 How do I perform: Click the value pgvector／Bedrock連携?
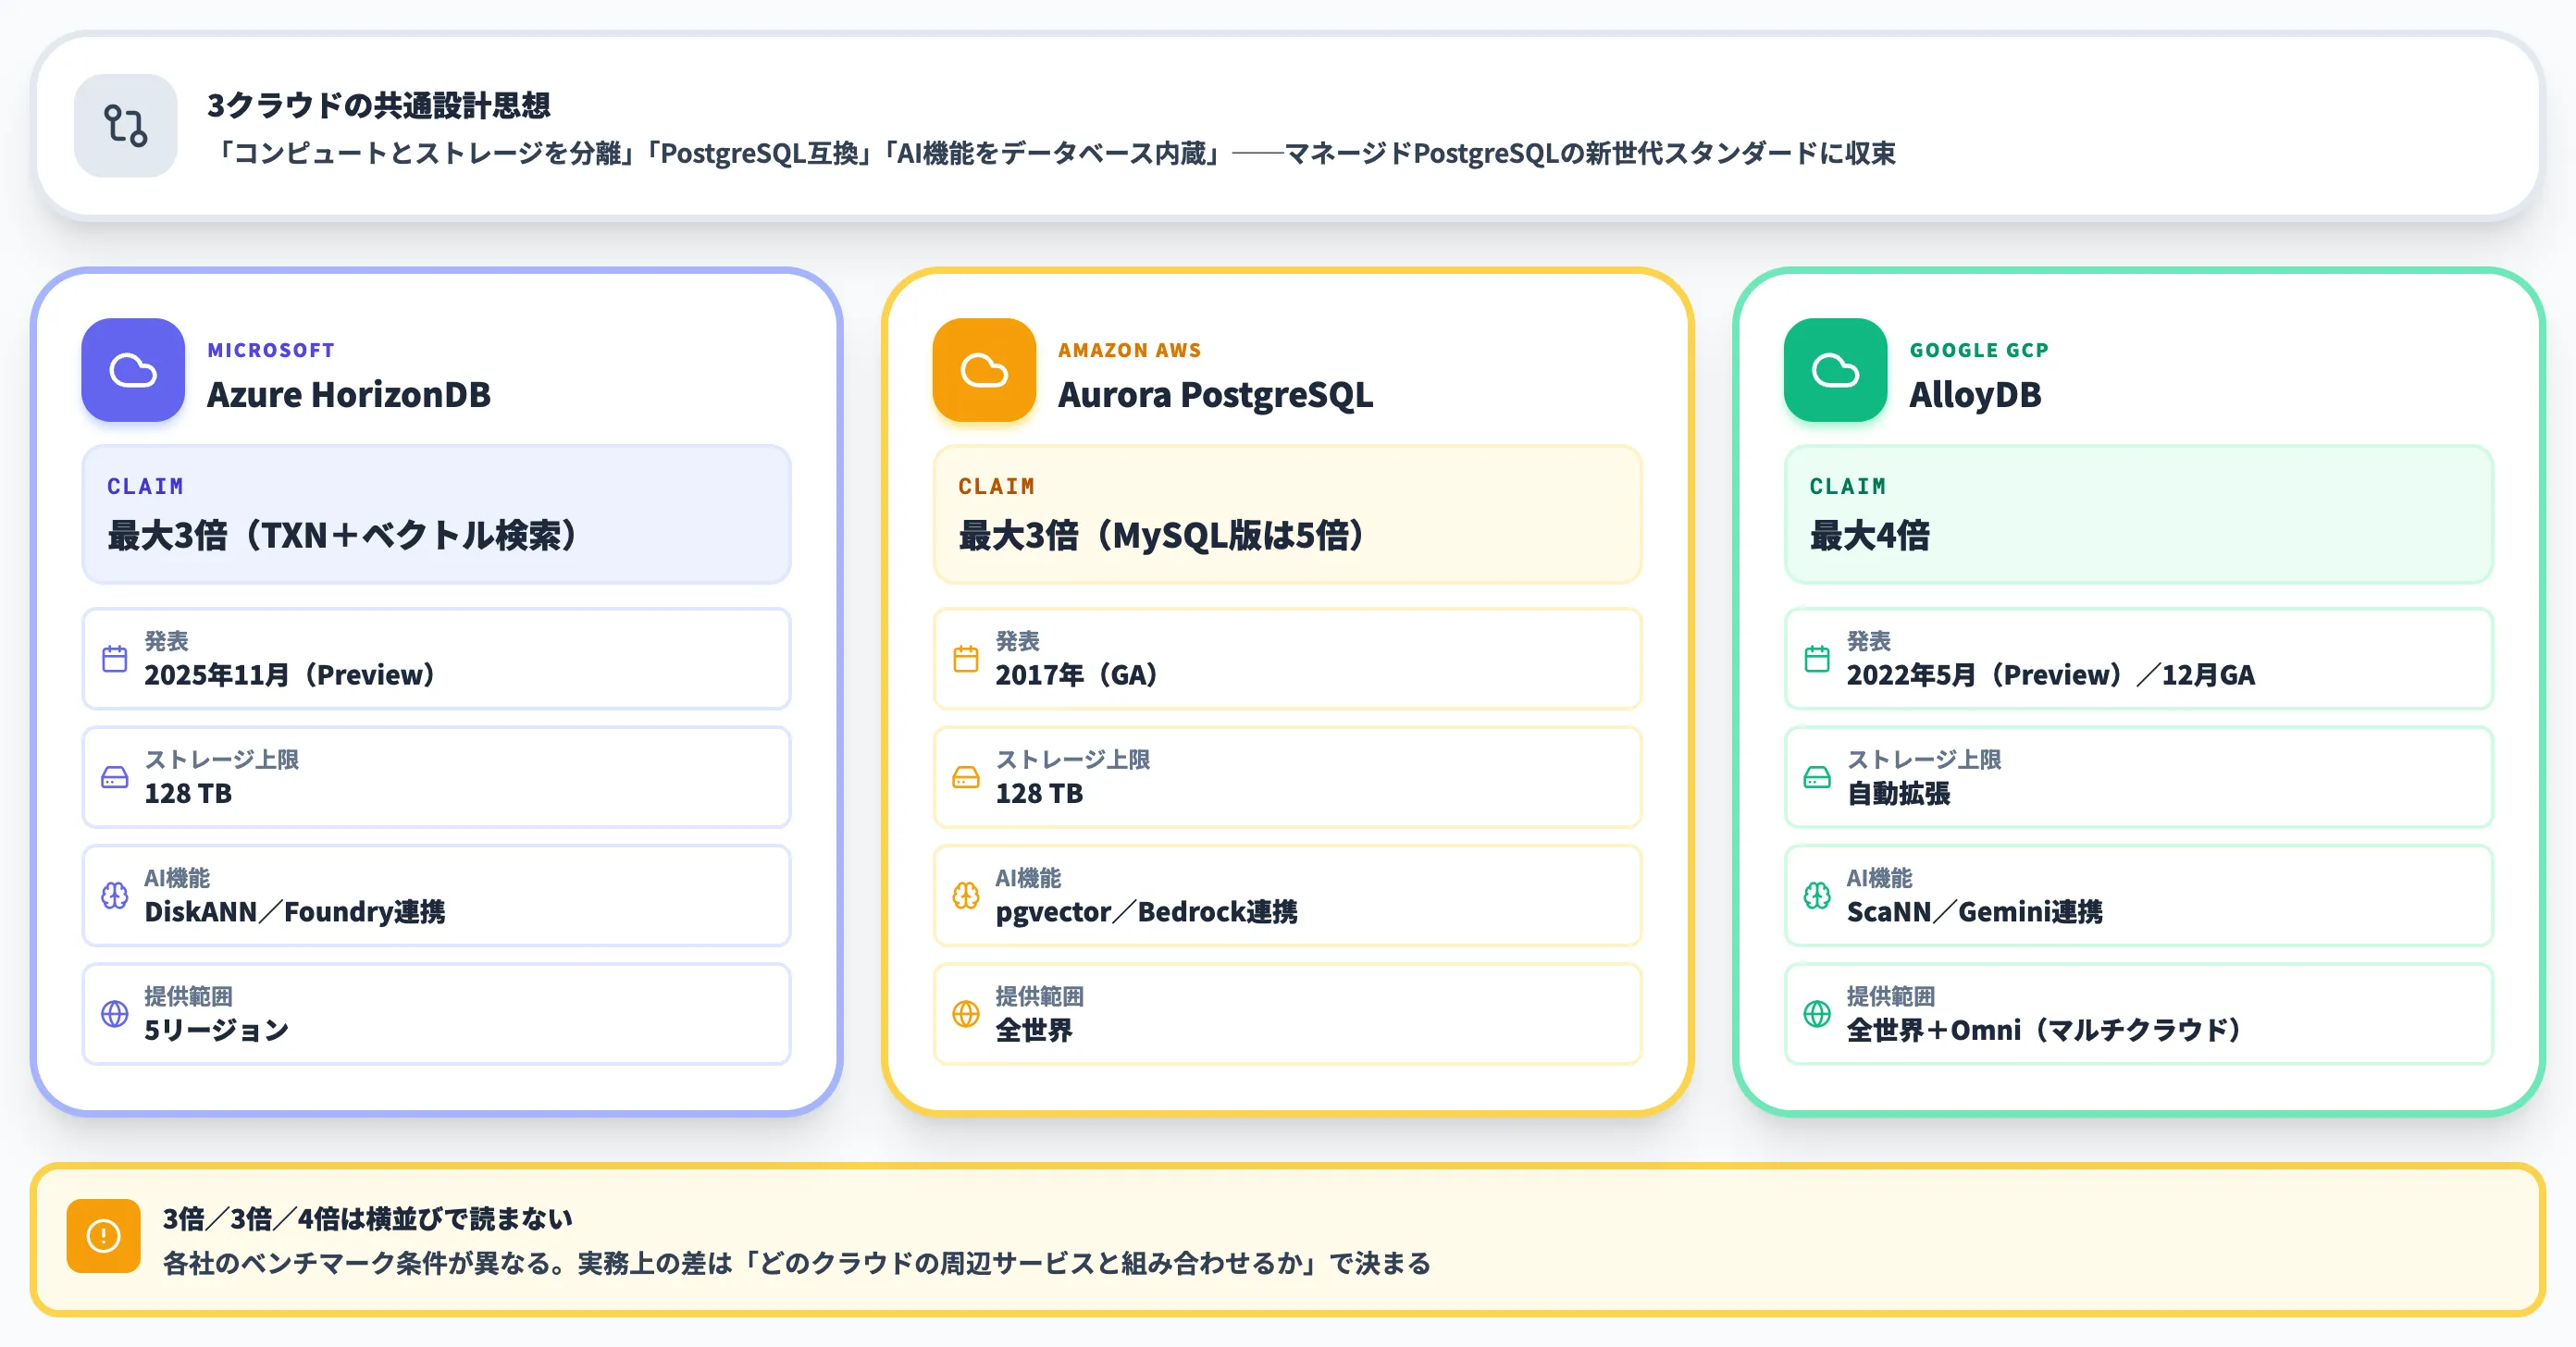pos(1146,911)
